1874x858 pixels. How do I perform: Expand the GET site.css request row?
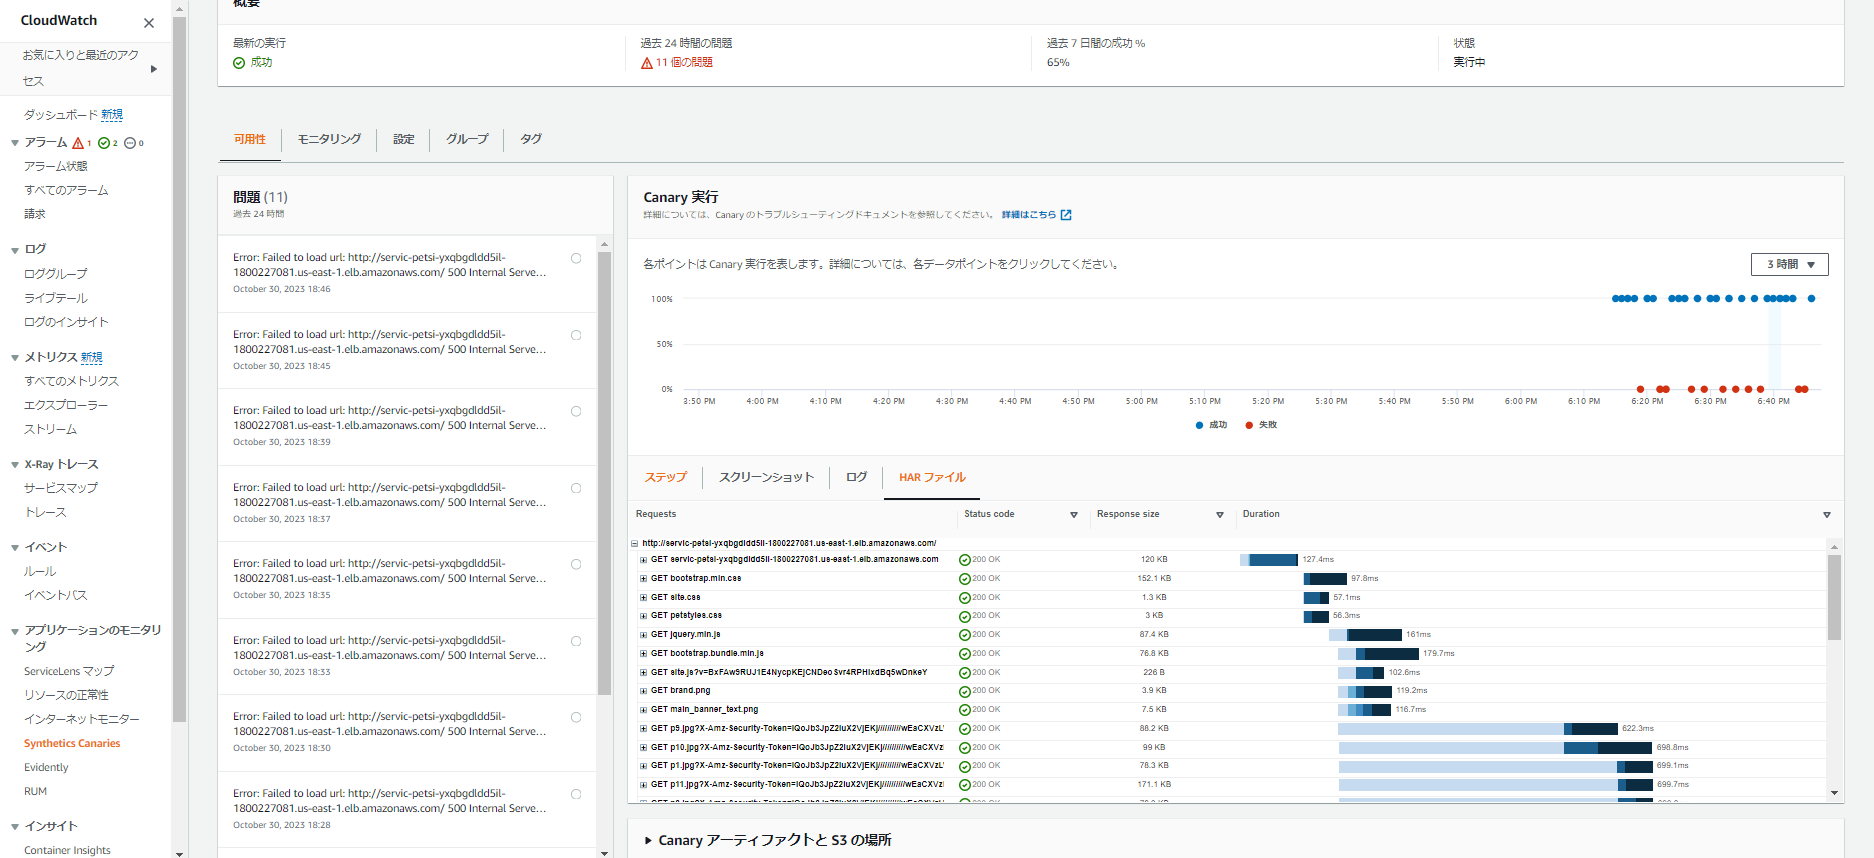click(x=643, y=598)
